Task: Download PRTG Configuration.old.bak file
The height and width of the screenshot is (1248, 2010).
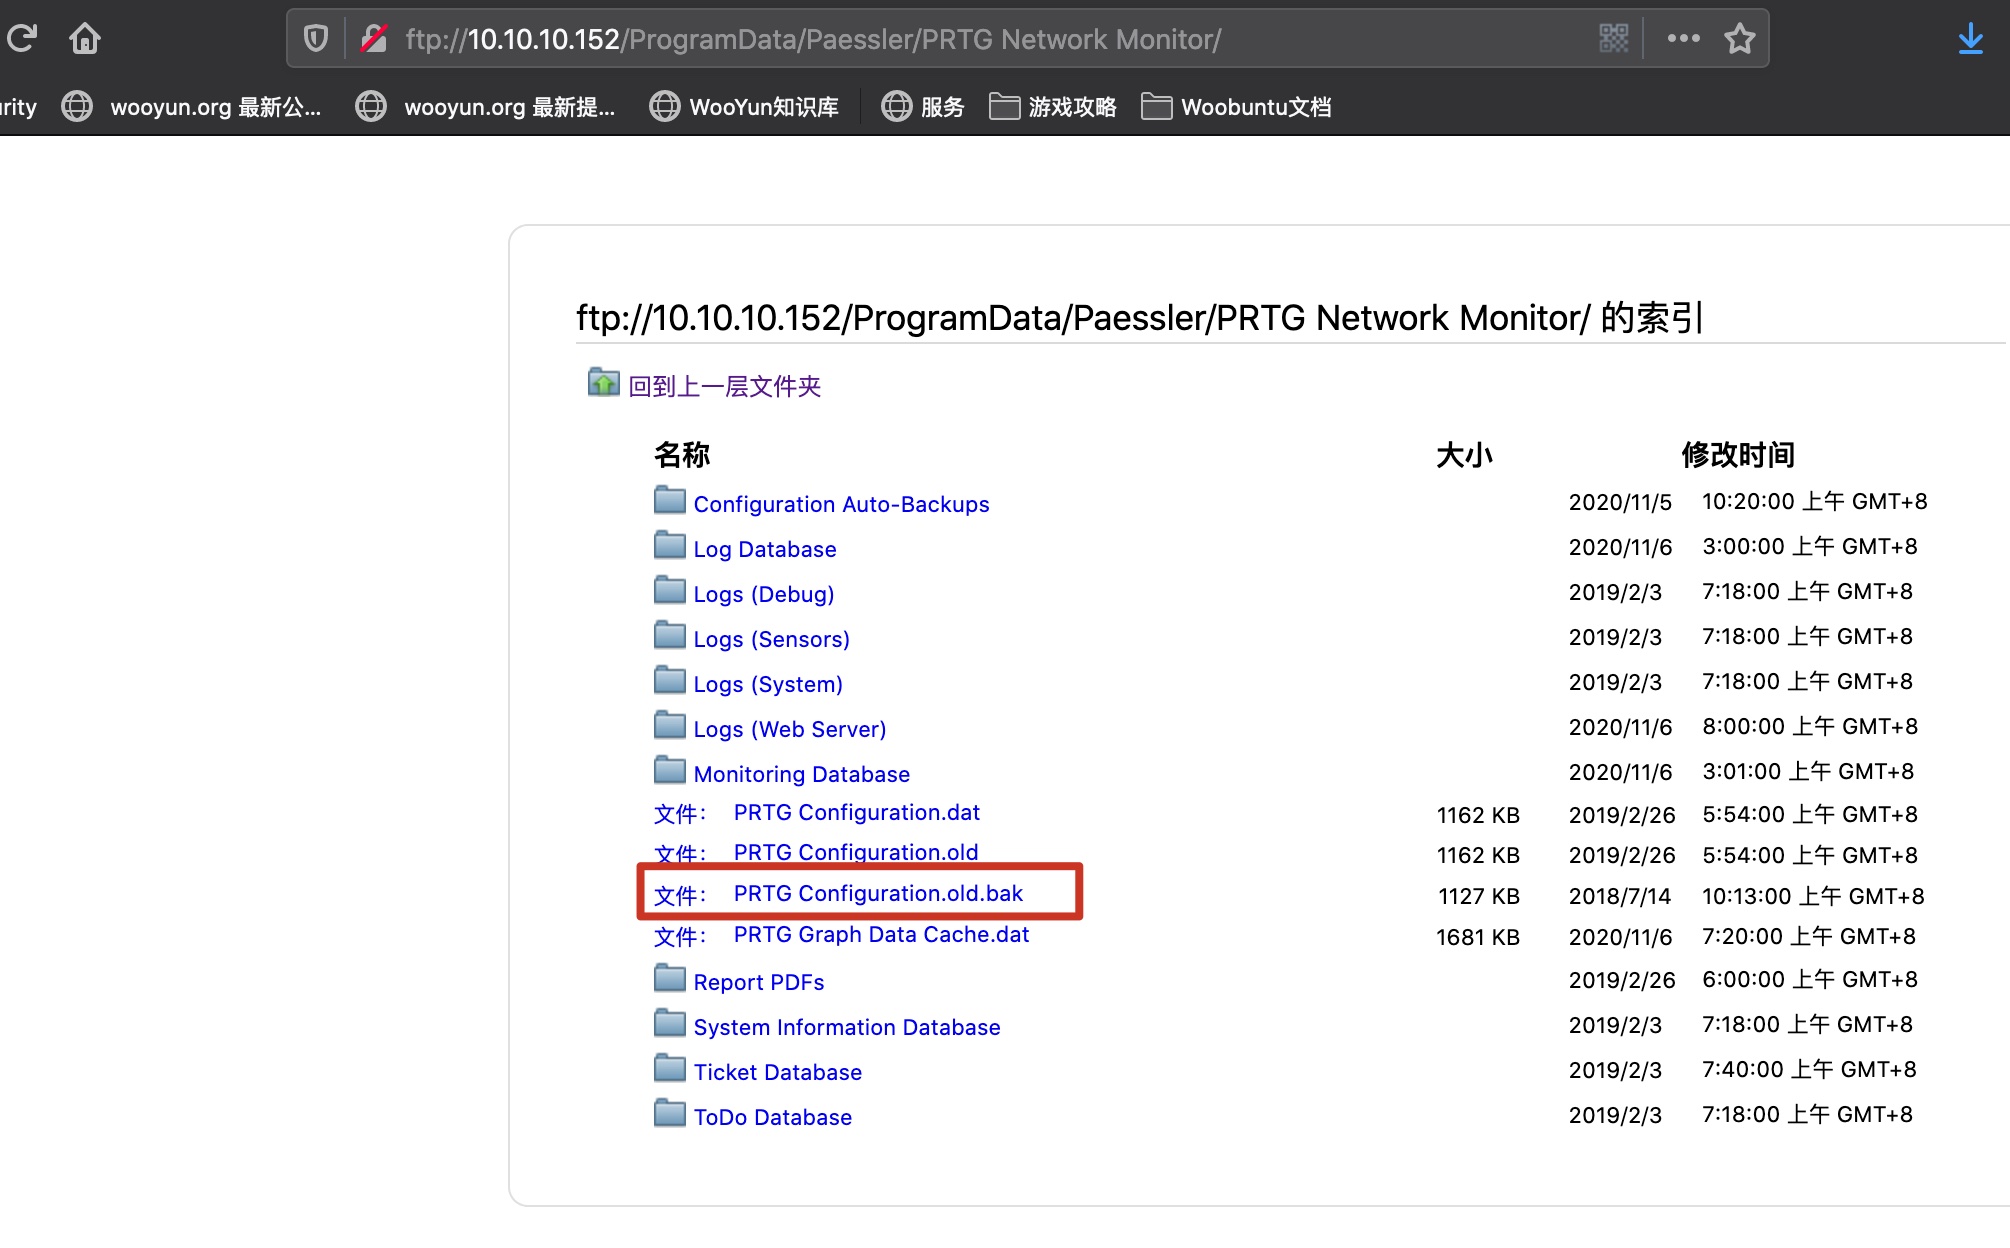Action: click(877, 893)
